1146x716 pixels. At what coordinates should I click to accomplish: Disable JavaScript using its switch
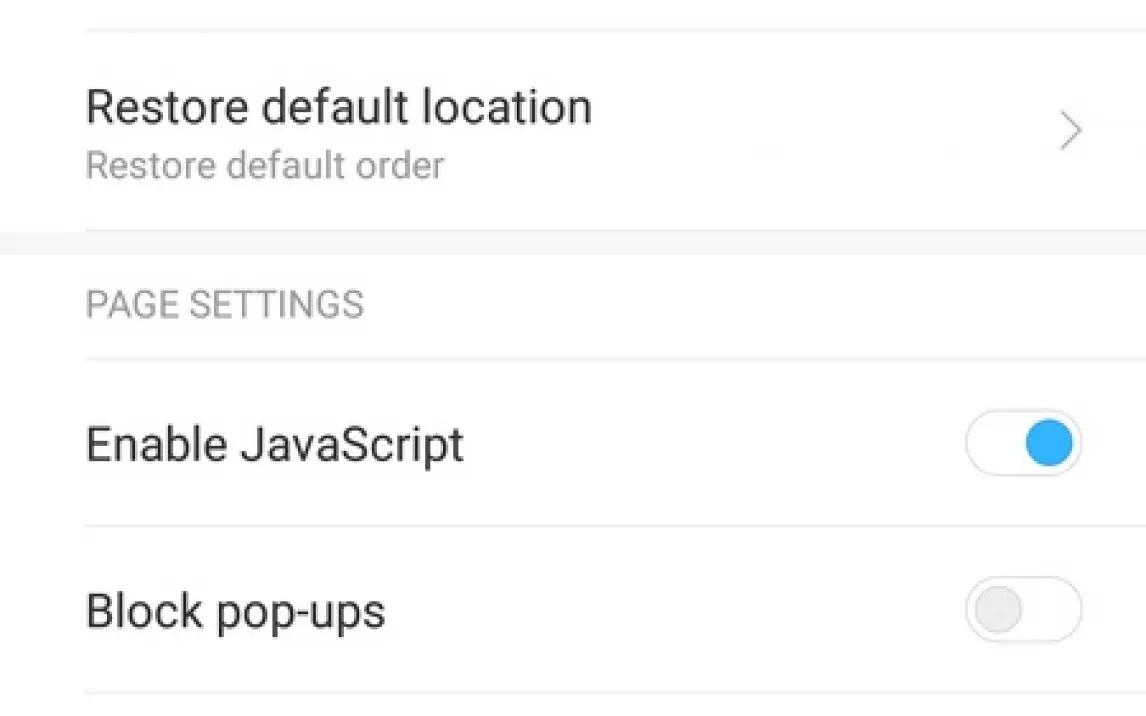pyautogui.click(x=1023, y=444)
